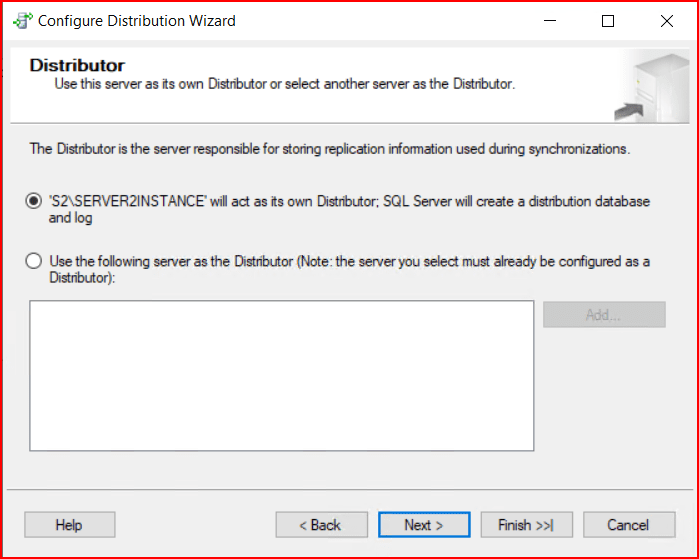Click the Finish >>| button
Viewport: 699px width, 559px height.
click(x=525, y=525)
